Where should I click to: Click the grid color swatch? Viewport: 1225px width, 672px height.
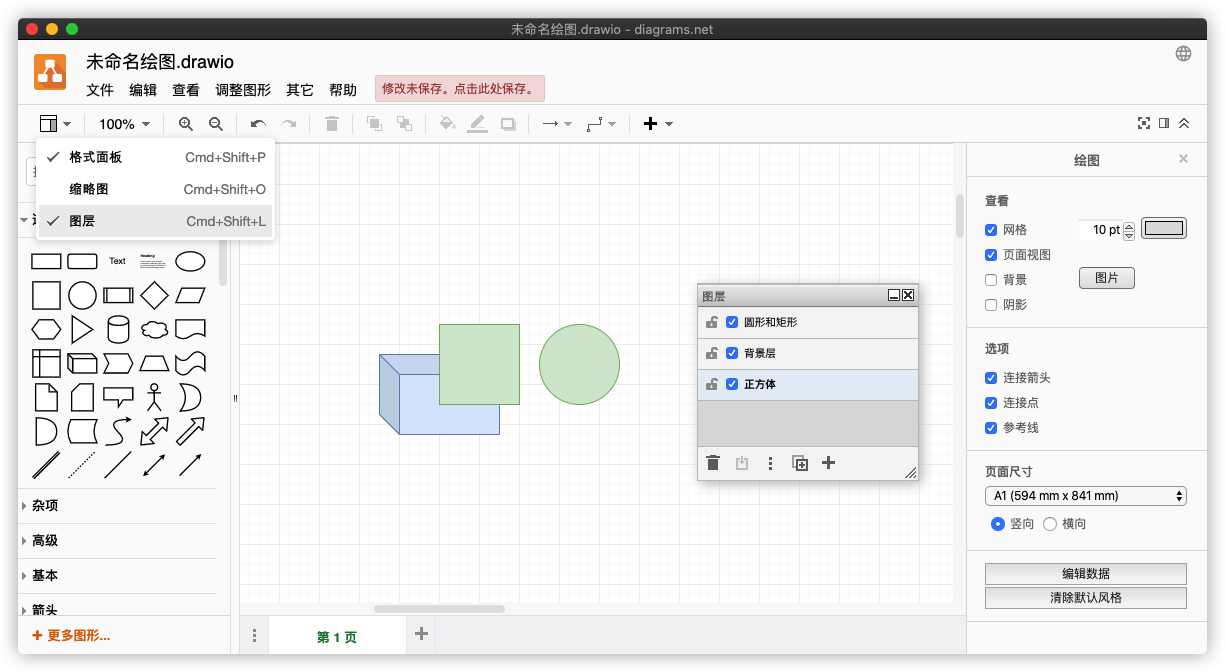point(1164,229)
